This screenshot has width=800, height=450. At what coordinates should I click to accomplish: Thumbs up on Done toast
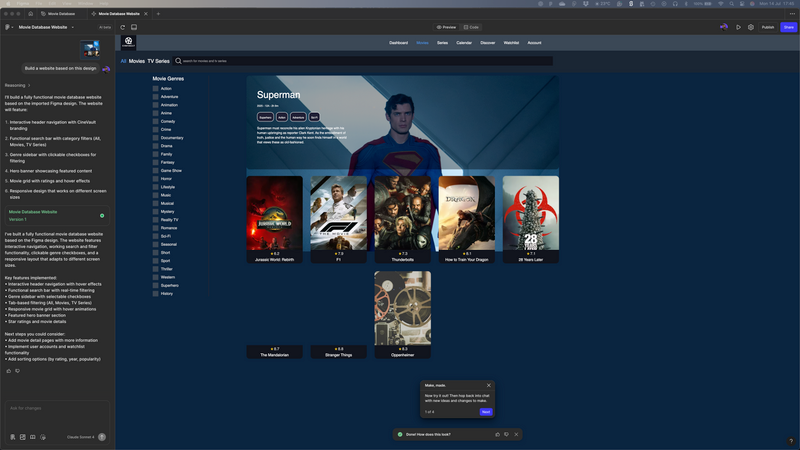pos(497,434)
